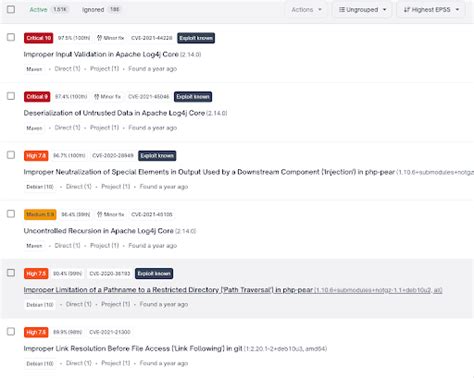The height and width of the screenshot is (378, 474).
Task: Click the 96.4% (99th) EPSS score
Action: coord(76,214)
